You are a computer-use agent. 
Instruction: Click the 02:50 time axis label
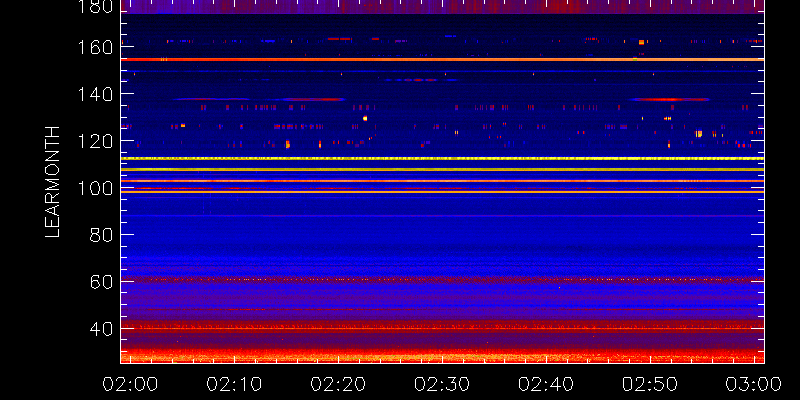tap(650, 384)
